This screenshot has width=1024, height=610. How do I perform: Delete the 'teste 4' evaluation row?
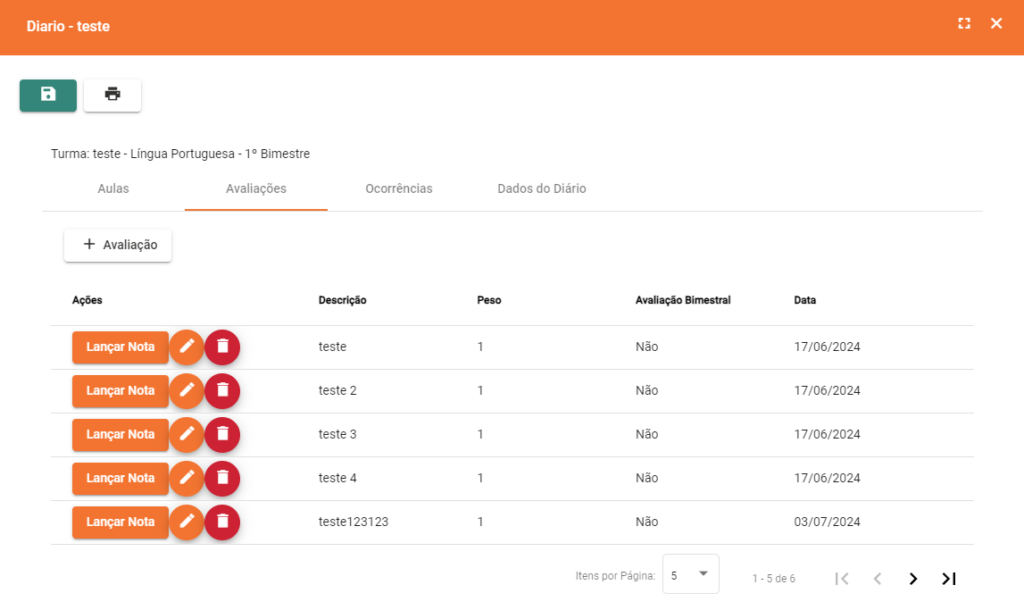[x=222, y=479]
